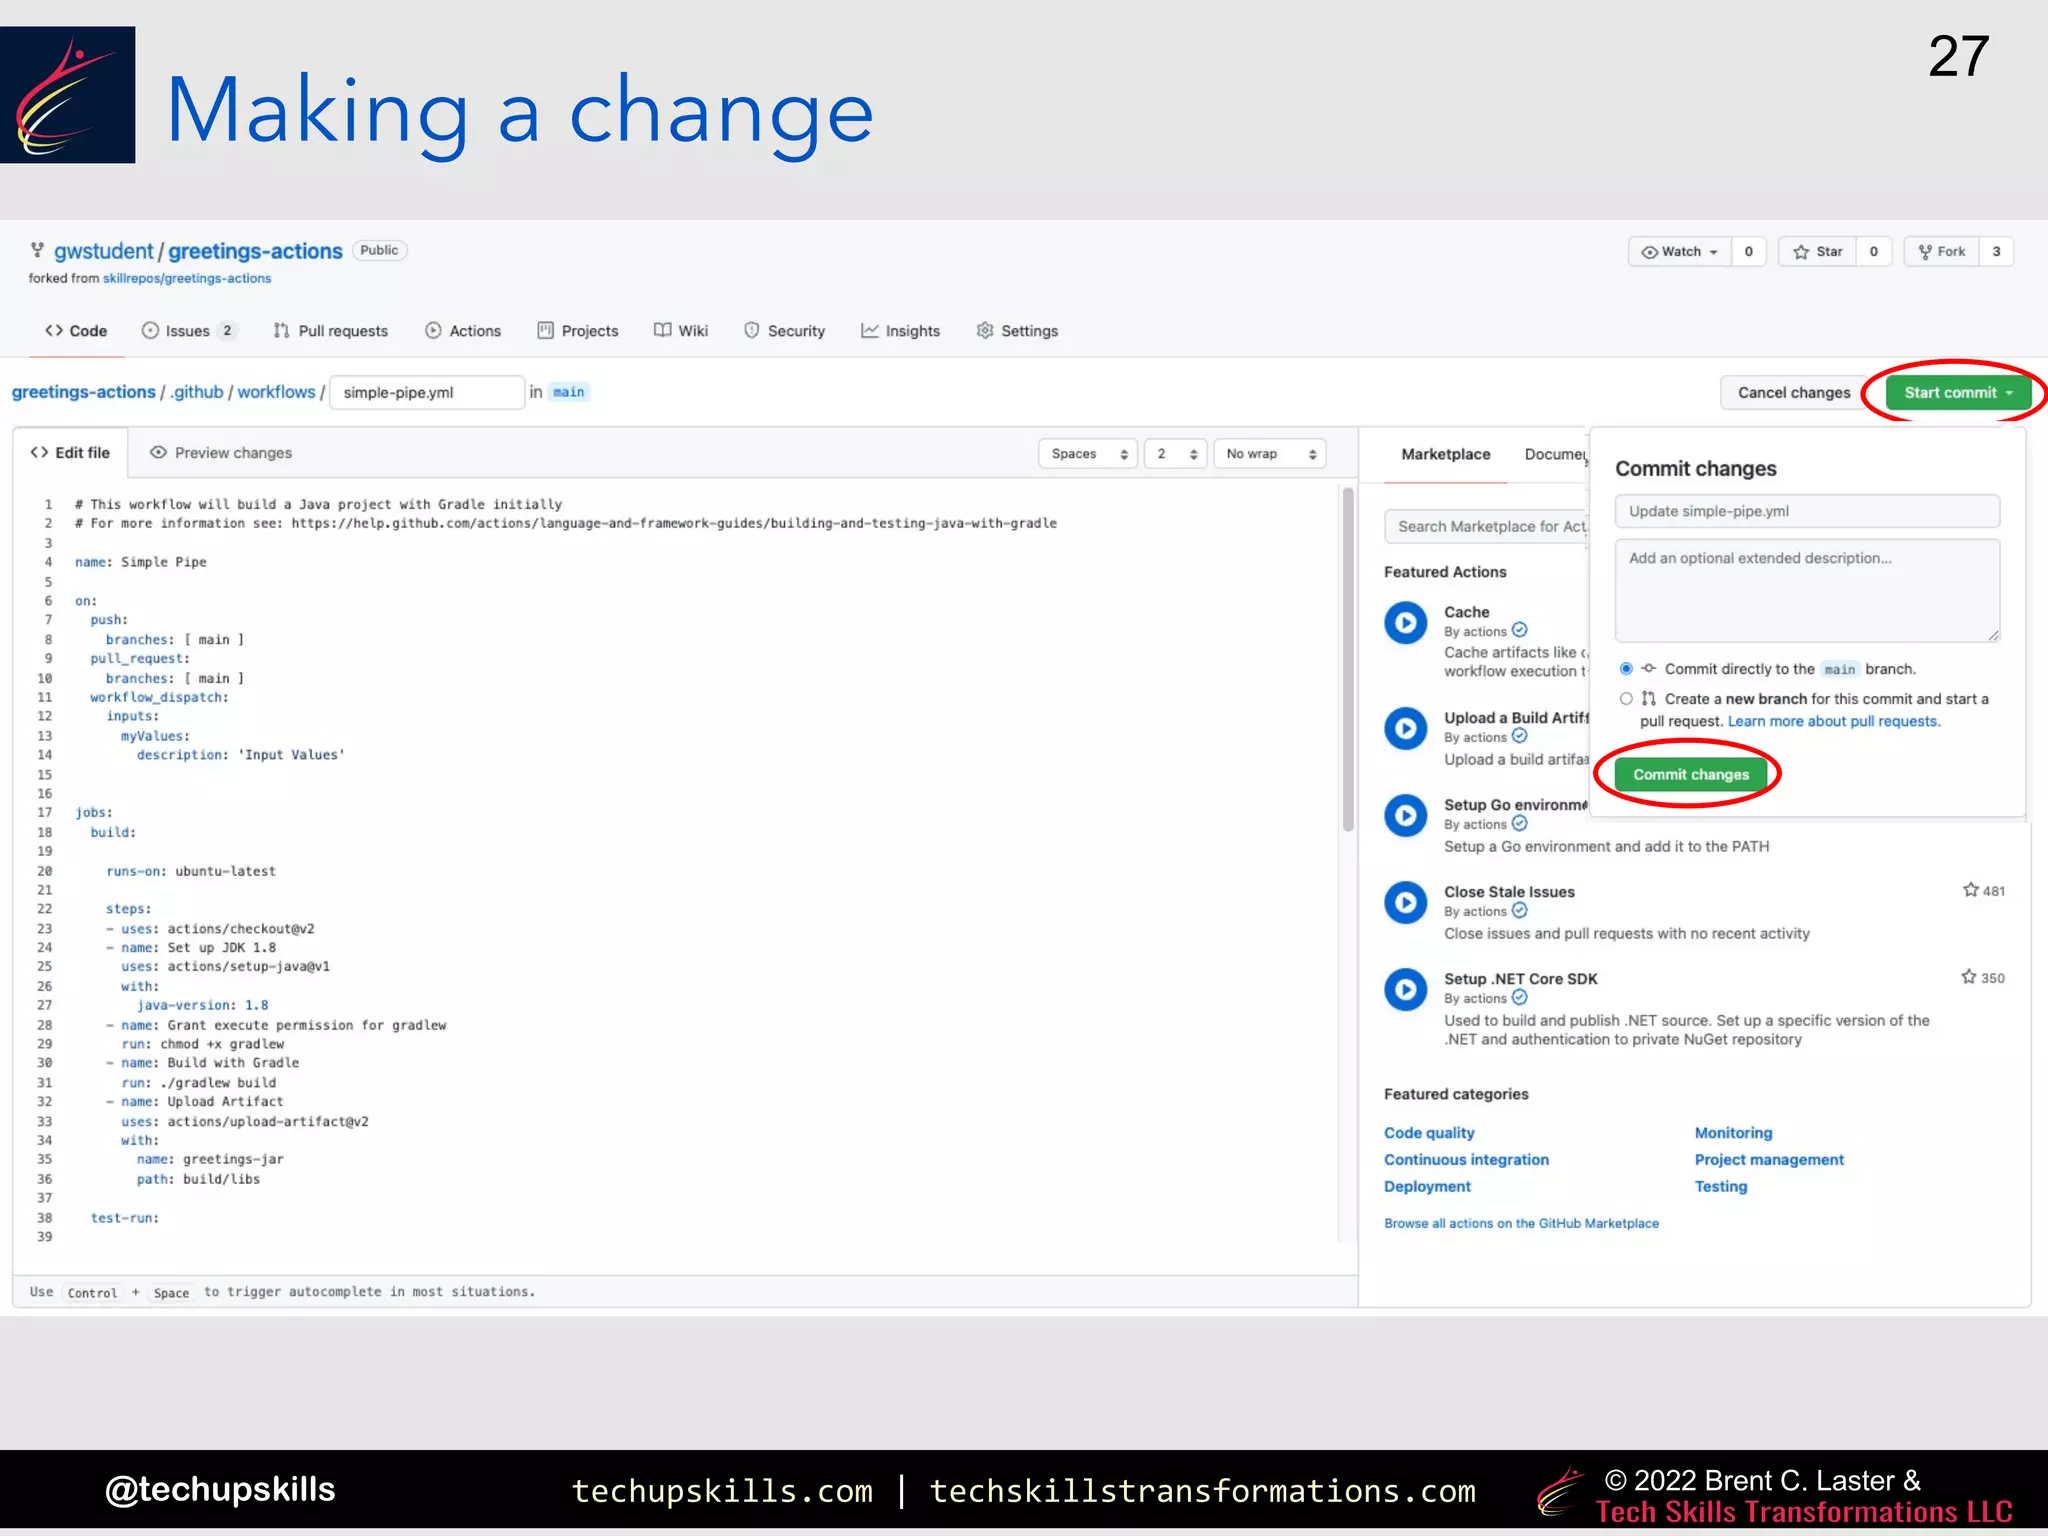Open the Issues tab
The width and height of the screenshot is (2048, 1536).
click(x=188, y=331)
